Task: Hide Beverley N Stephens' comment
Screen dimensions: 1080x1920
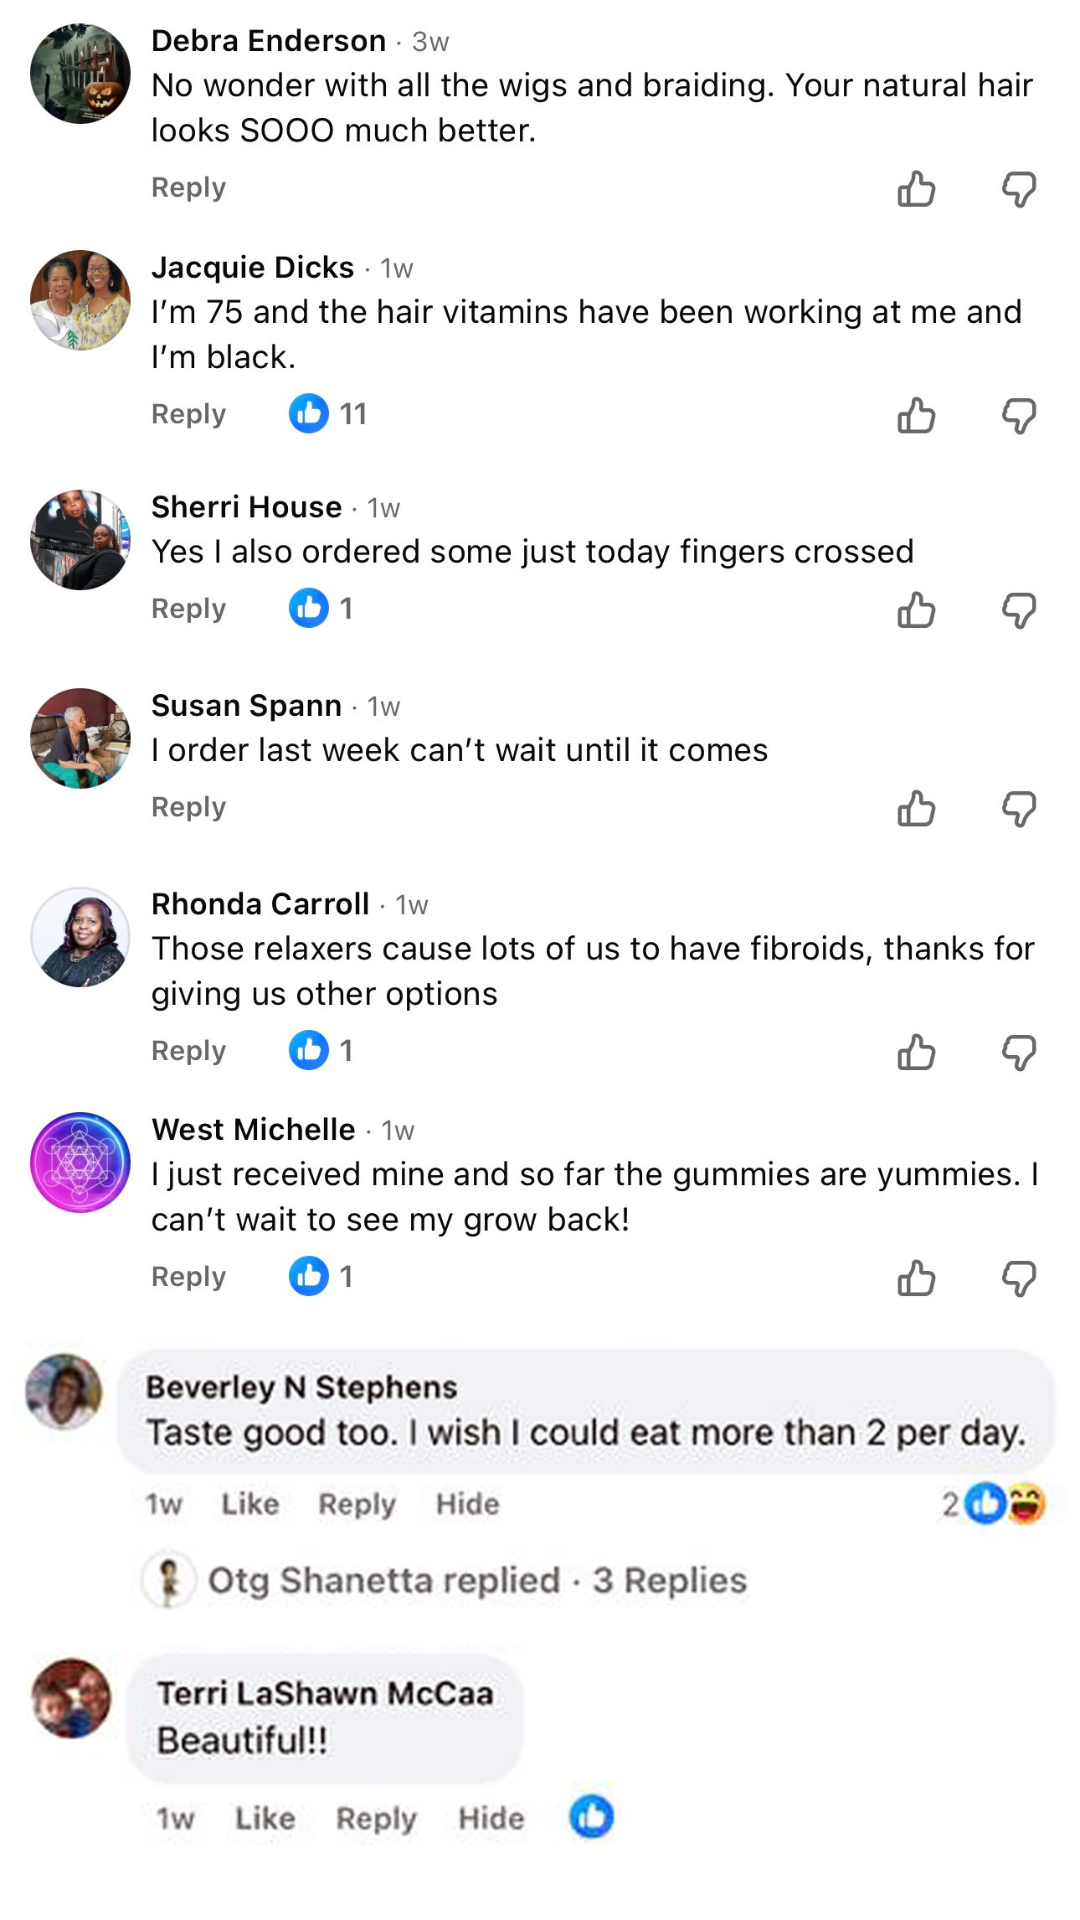Action: pyautogui.click(x=467, y=1504)
